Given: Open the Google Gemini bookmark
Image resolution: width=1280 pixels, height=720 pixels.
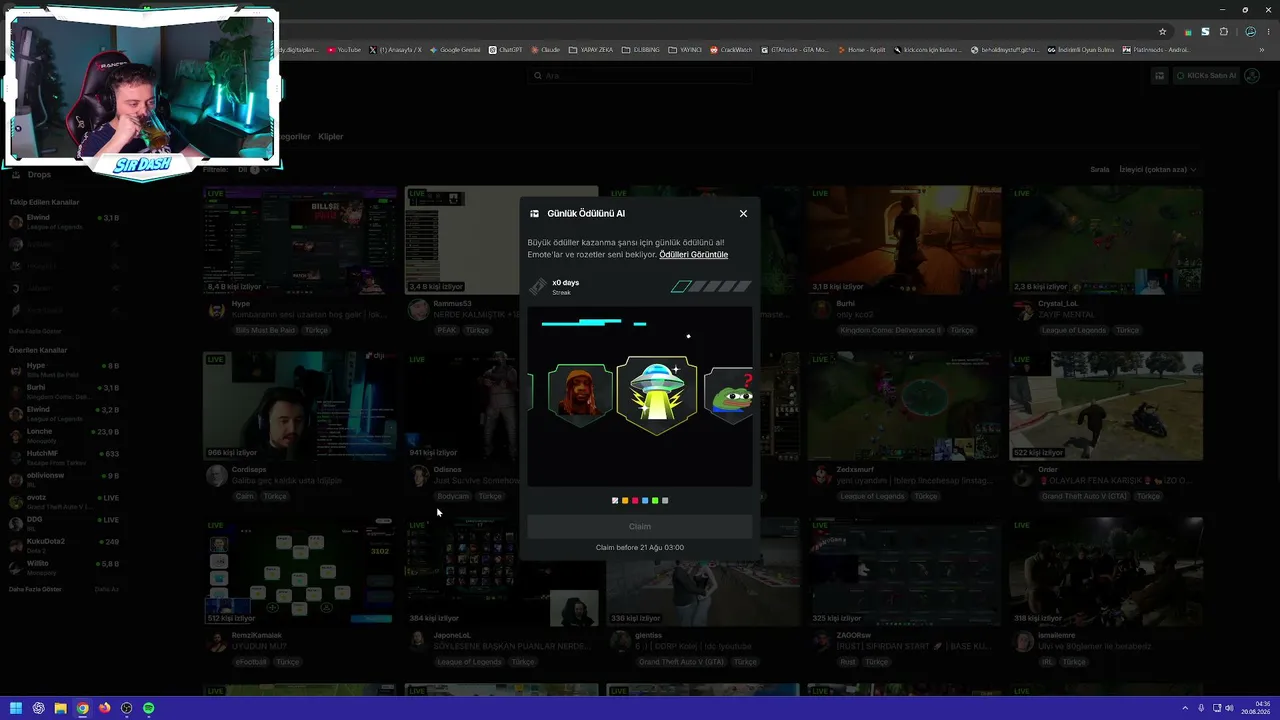Looking at the screenshot, I should click(455, 50).
